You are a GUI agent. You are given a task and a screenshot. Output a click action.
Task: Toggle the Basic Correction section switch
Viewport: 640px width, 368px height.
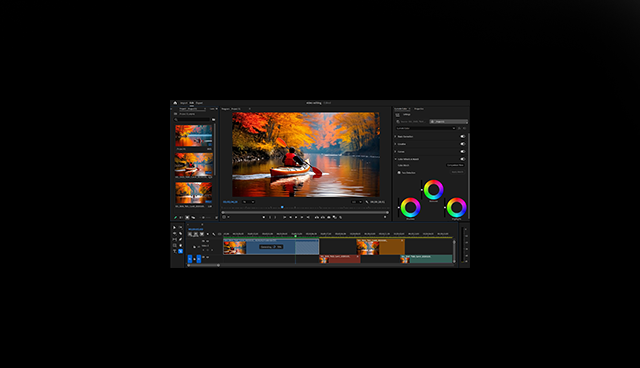tap(462, 136)
